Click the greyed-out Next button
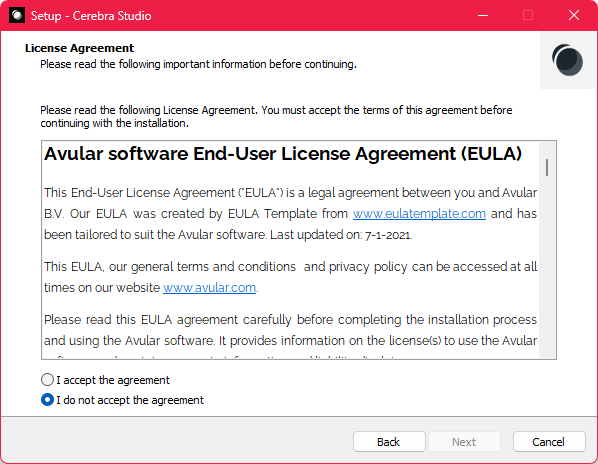The width and height of the screenshot is (598, 464). click(464, 442)
